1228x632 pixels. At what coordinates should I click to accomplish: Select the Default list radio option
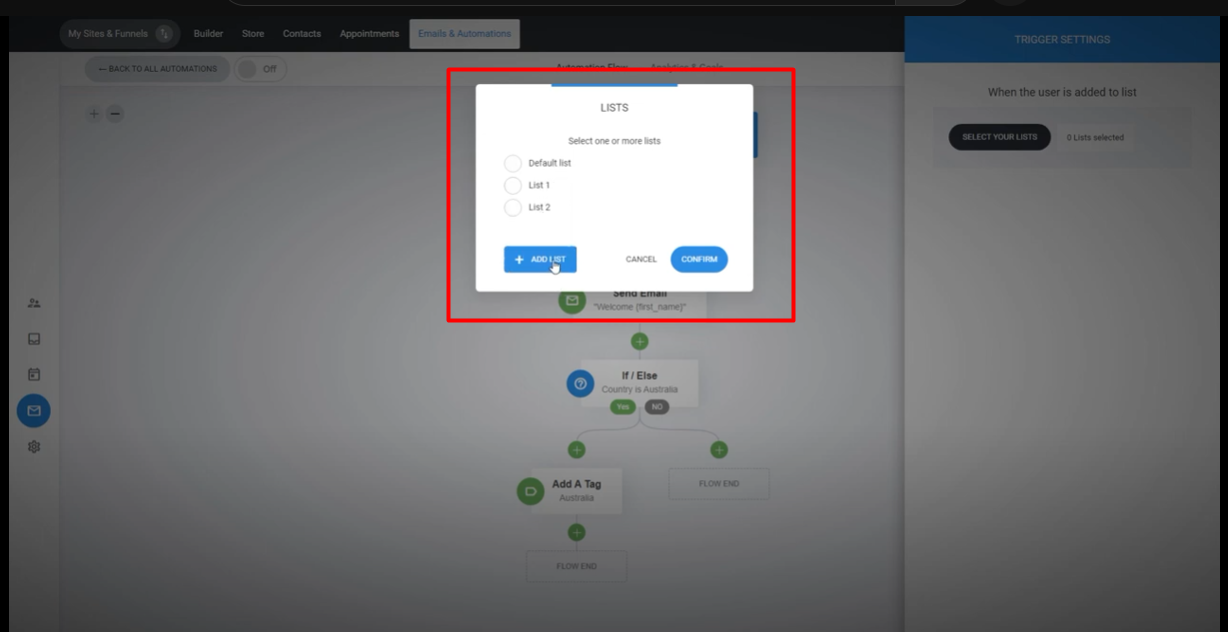coord(513,163)
